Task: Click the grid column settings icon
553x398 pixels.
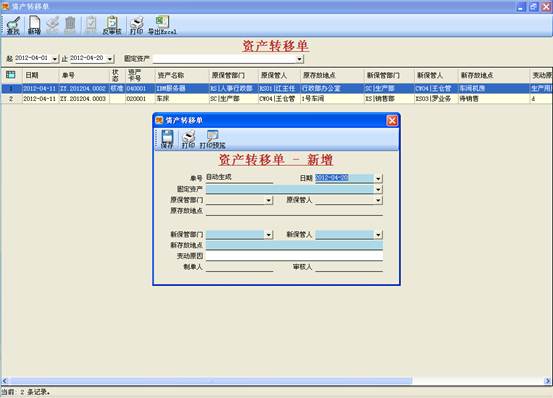Action: click(x=11, y=75)
